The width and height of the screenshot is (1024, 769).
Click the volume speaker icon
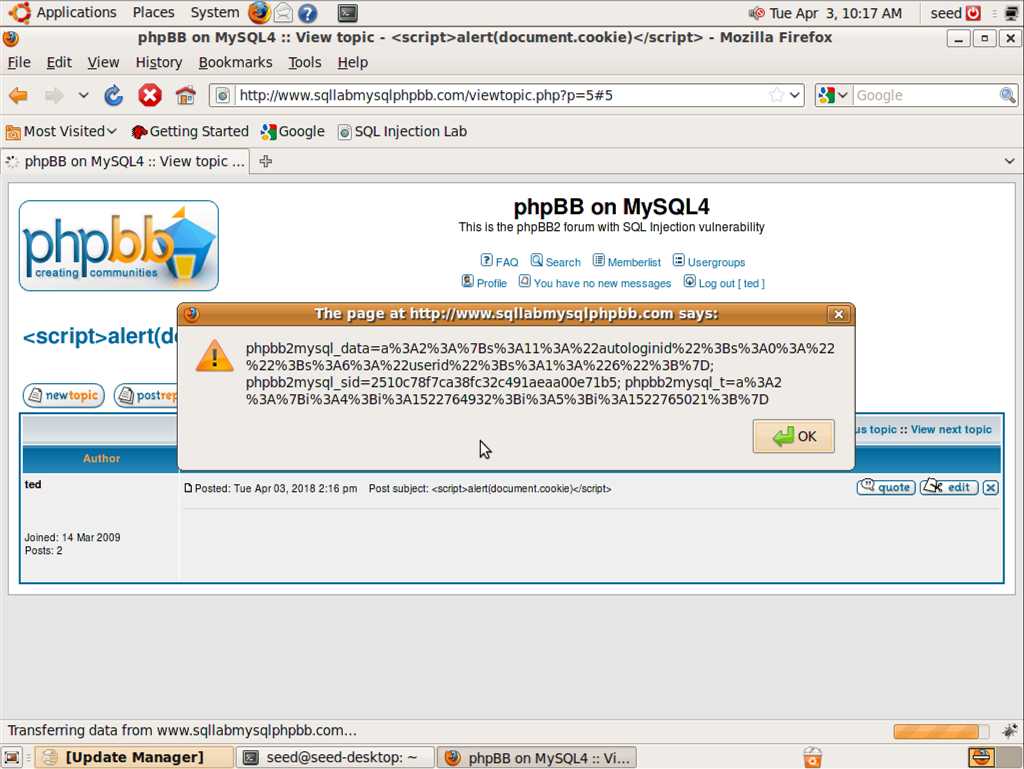tap(757, 13)
